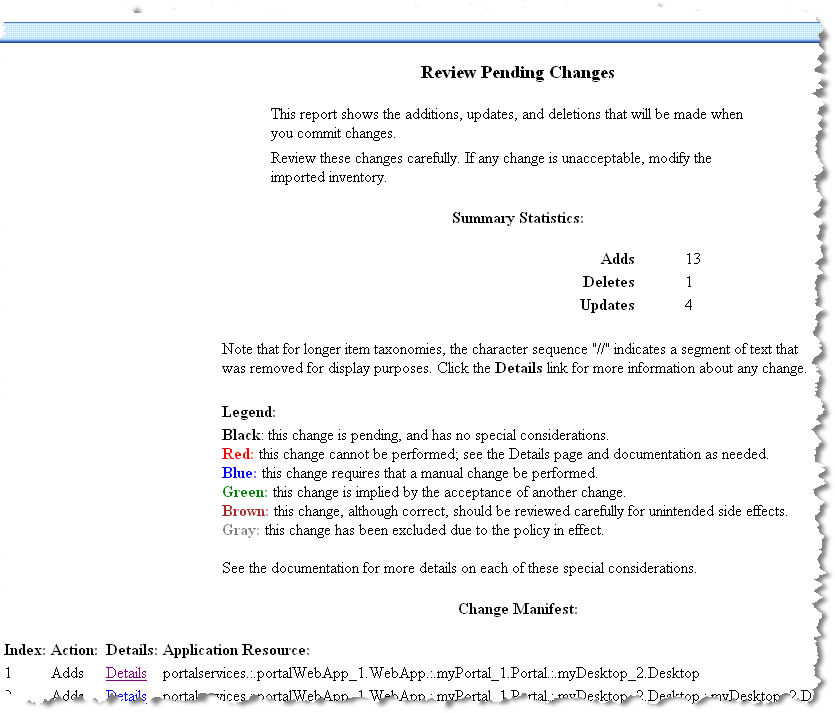This screenshot has width=835, height=713.
Task: Click the Adds count value 13
Action: point(693,259)
